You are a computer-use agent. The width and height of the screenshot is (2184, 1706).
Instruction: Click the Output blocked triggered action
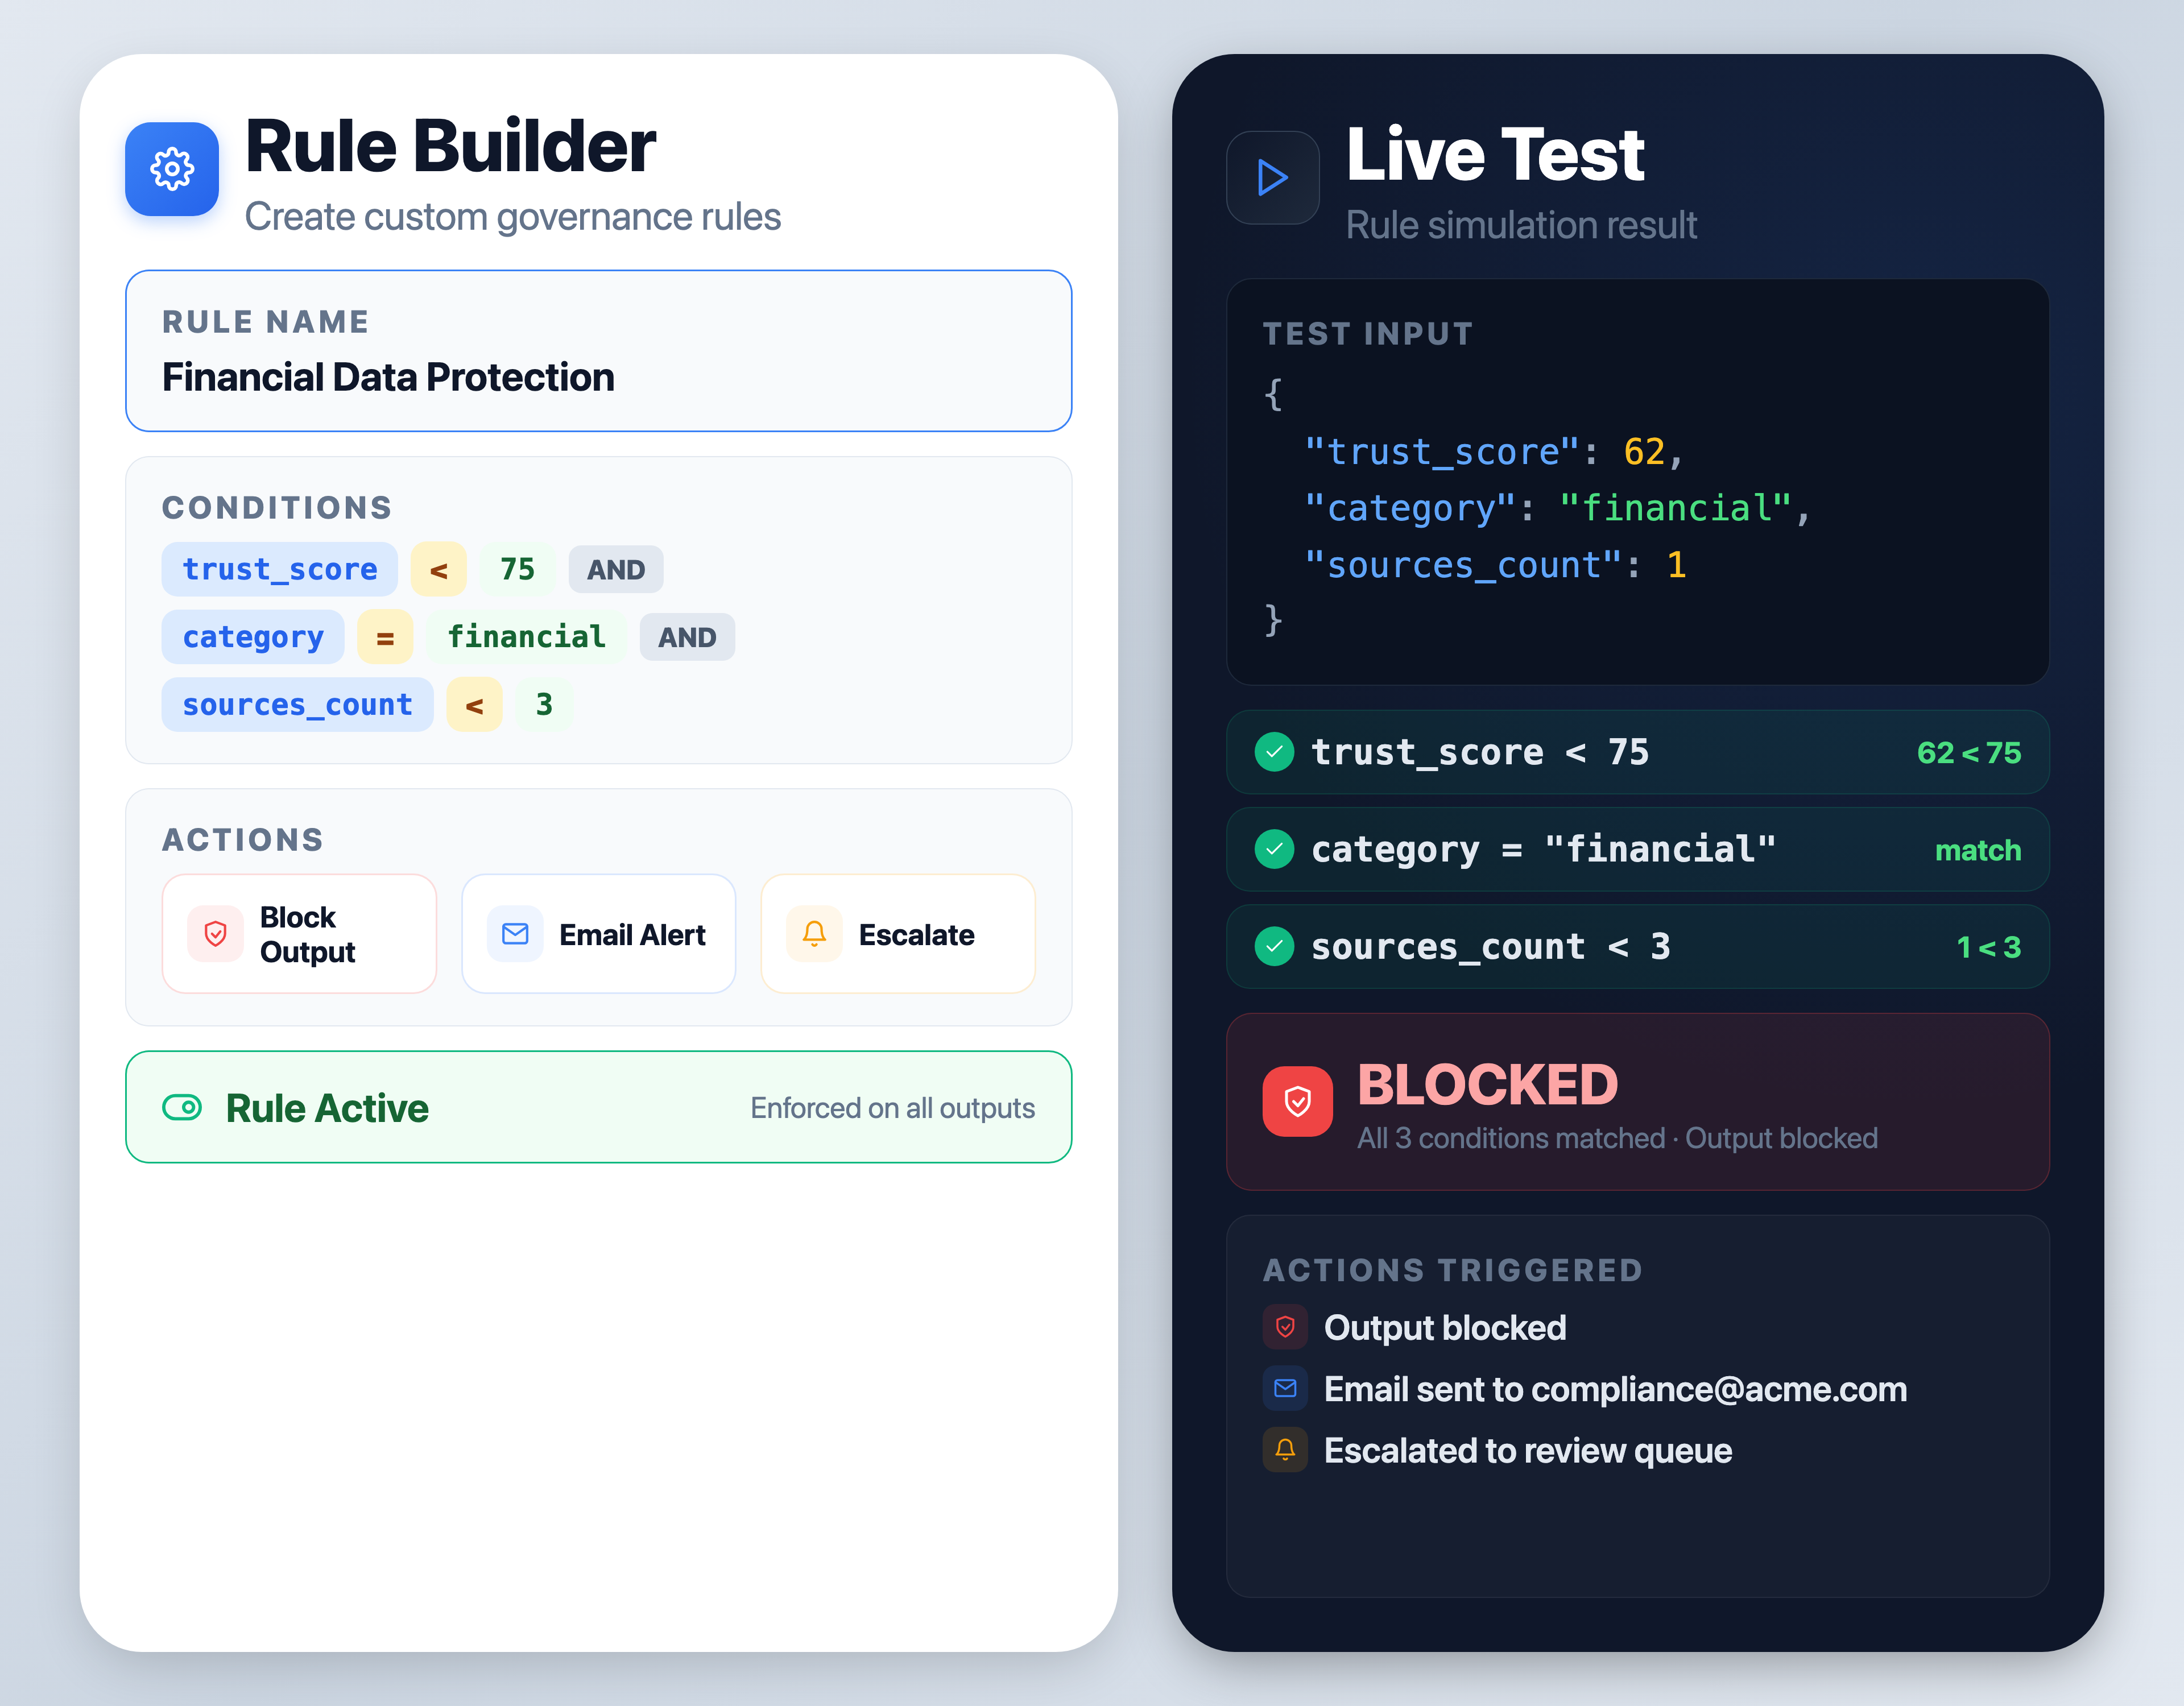click(1444, 1328)
